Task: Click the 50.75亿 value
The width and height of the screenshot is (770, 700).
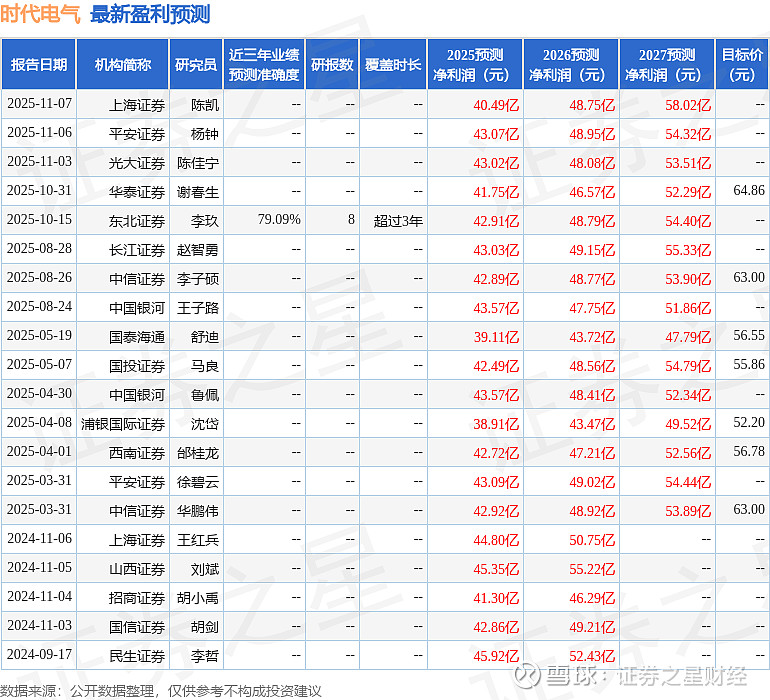Action: (x=592, y=539)
